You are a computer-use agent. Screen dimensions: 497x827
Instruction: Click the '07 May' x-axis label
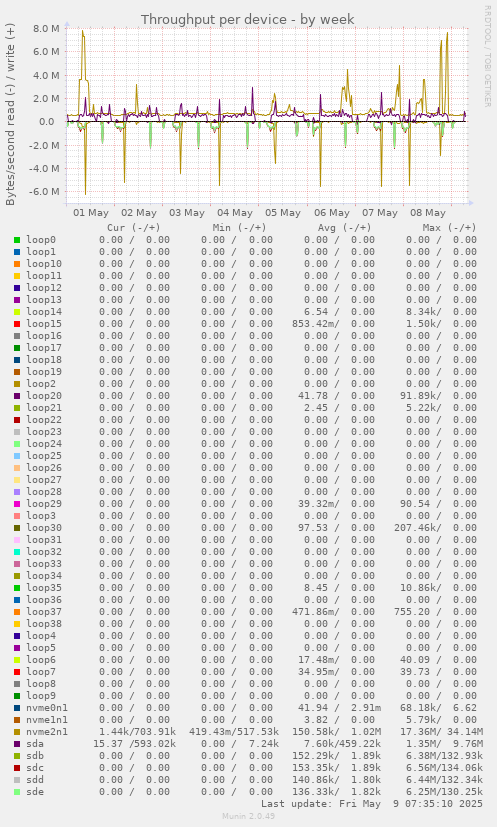(x=380, y=213)
